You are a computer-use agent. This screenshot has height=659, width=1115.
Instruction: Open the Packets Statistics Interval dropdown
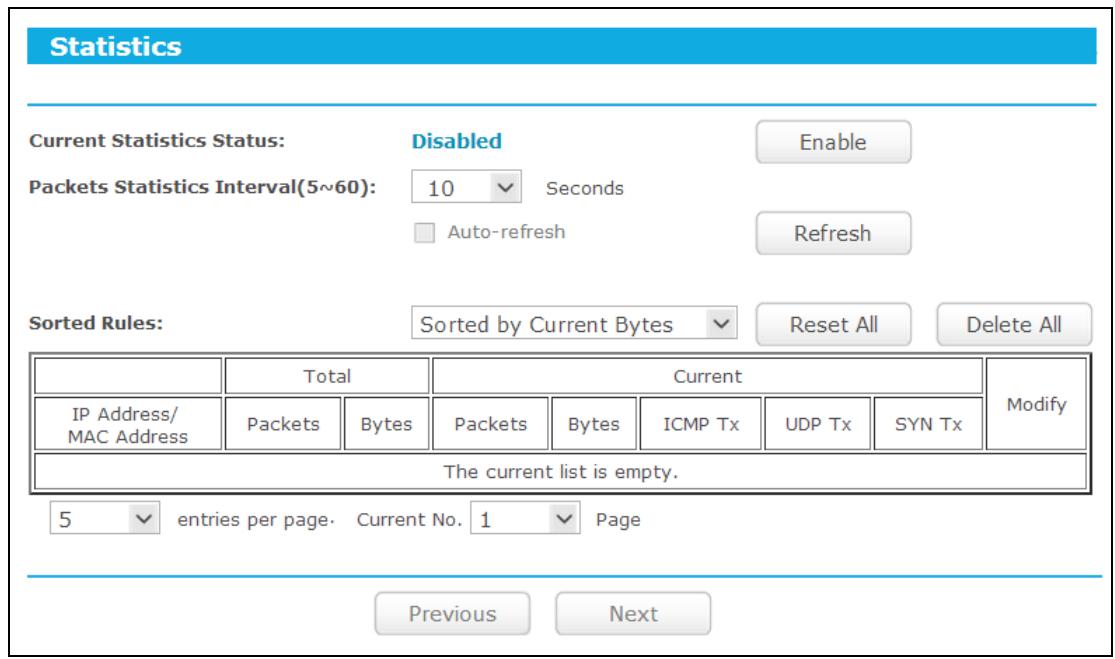466,188
